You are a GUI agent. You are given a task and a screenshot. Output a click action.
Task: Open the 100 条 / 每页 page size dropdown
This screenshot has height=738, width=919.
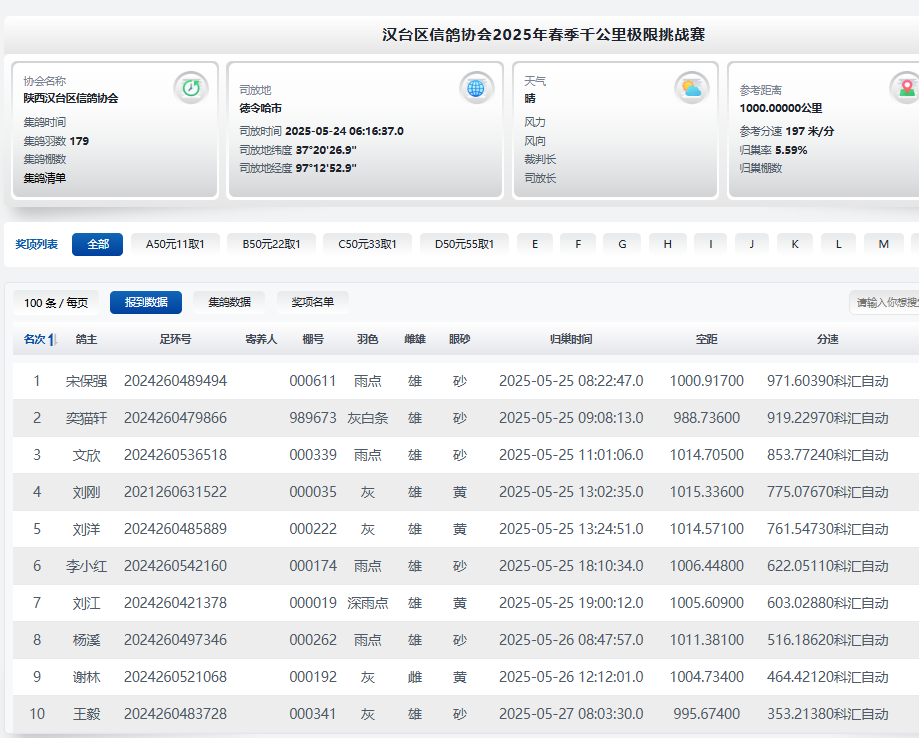point(56,302)
